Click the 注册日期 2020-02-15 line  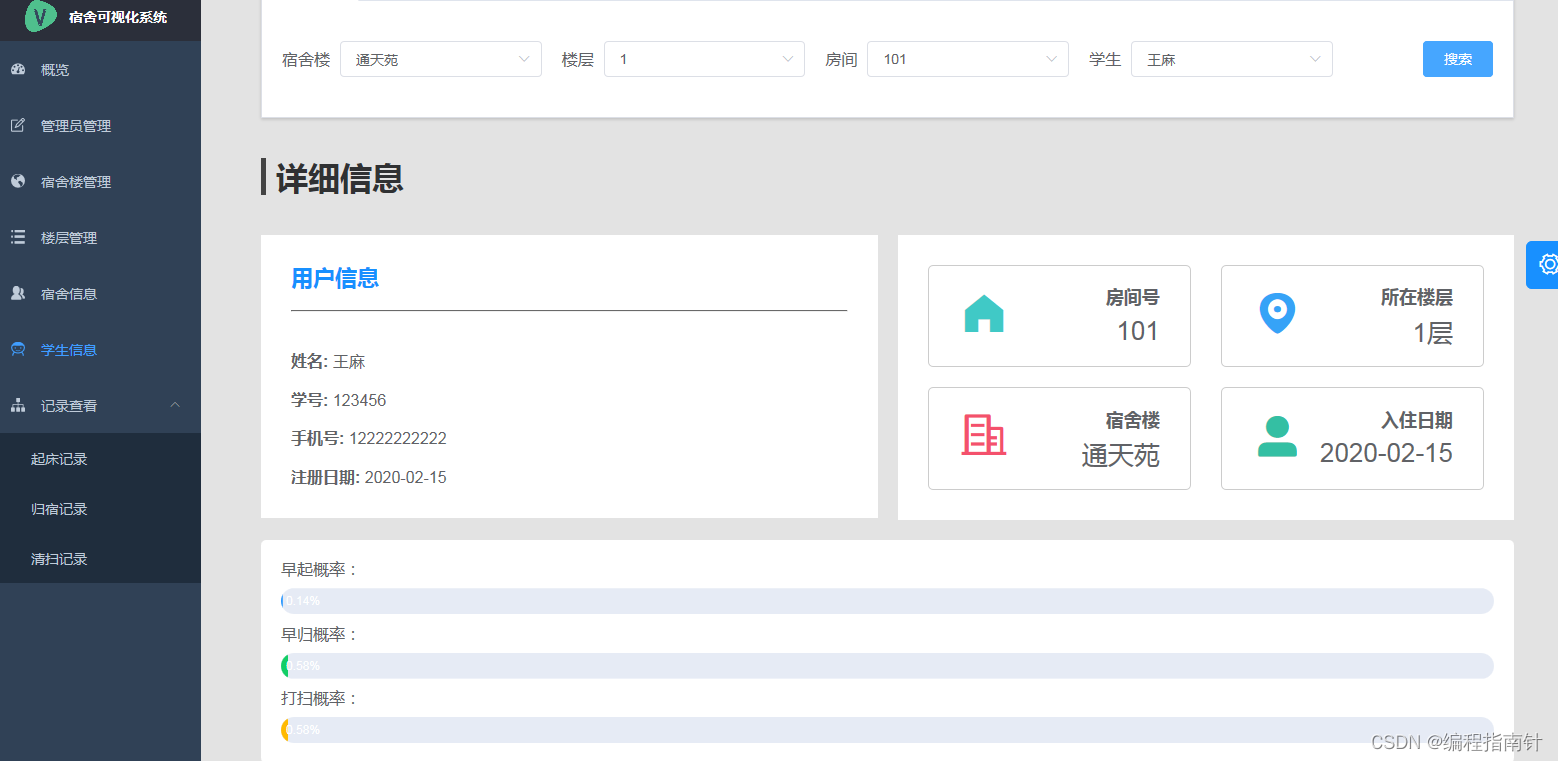point(369,478)
